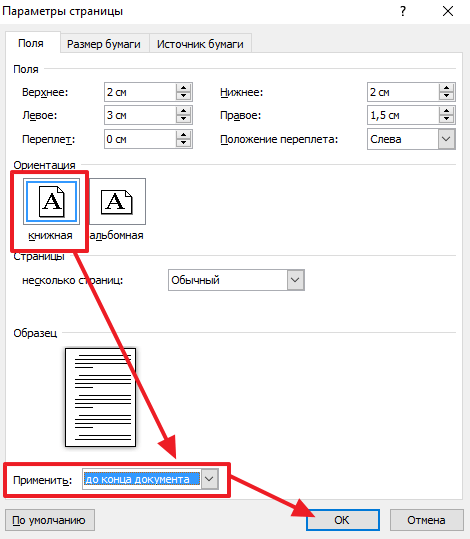Viewport: 470px width, 539px height.
Task: Click the По умолчанию button
Action: [x=49, y=520]
